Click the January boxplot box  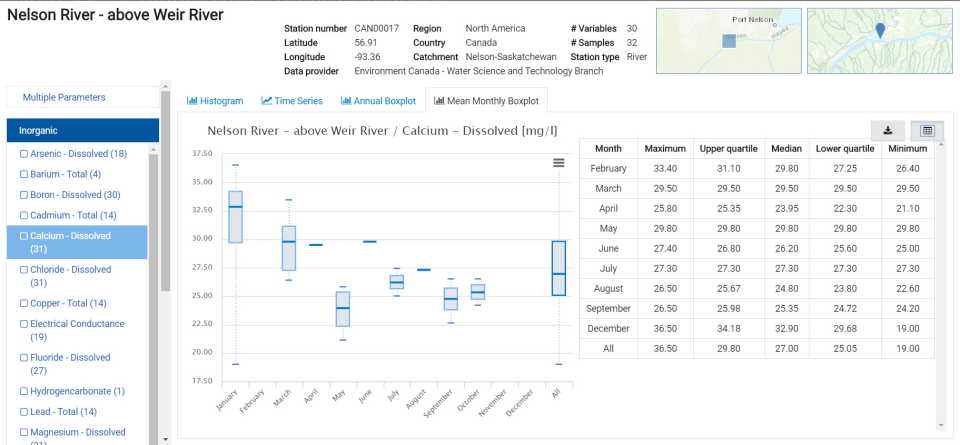[236, 217]
